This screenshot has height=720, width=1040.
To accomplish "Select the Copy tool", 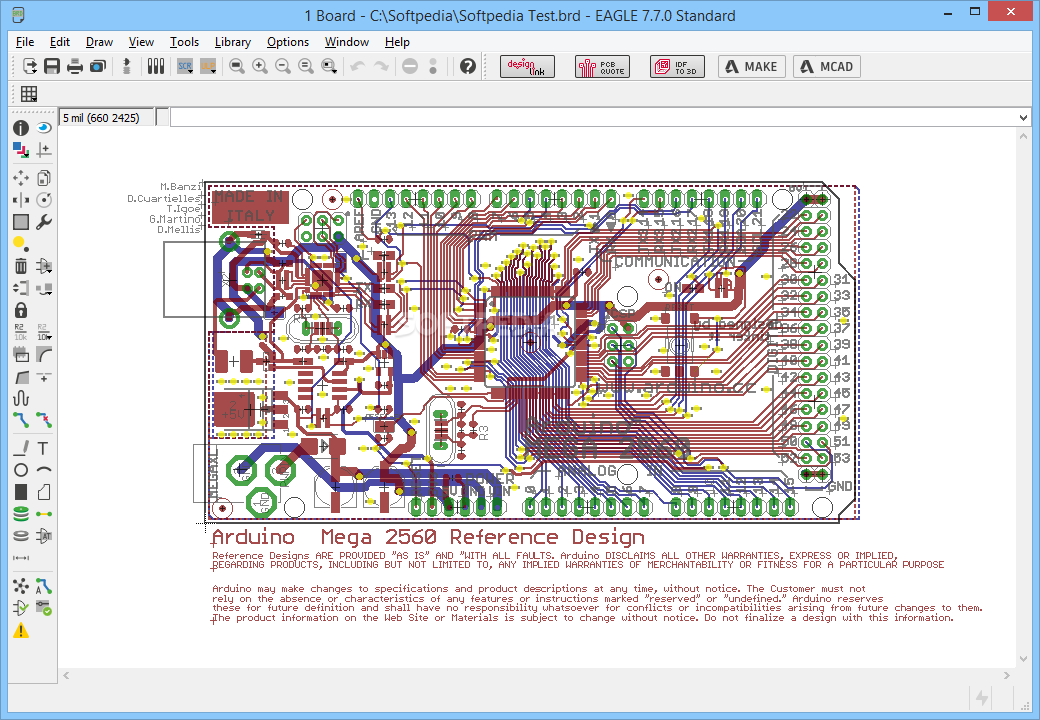I will [x=44, y=178].
